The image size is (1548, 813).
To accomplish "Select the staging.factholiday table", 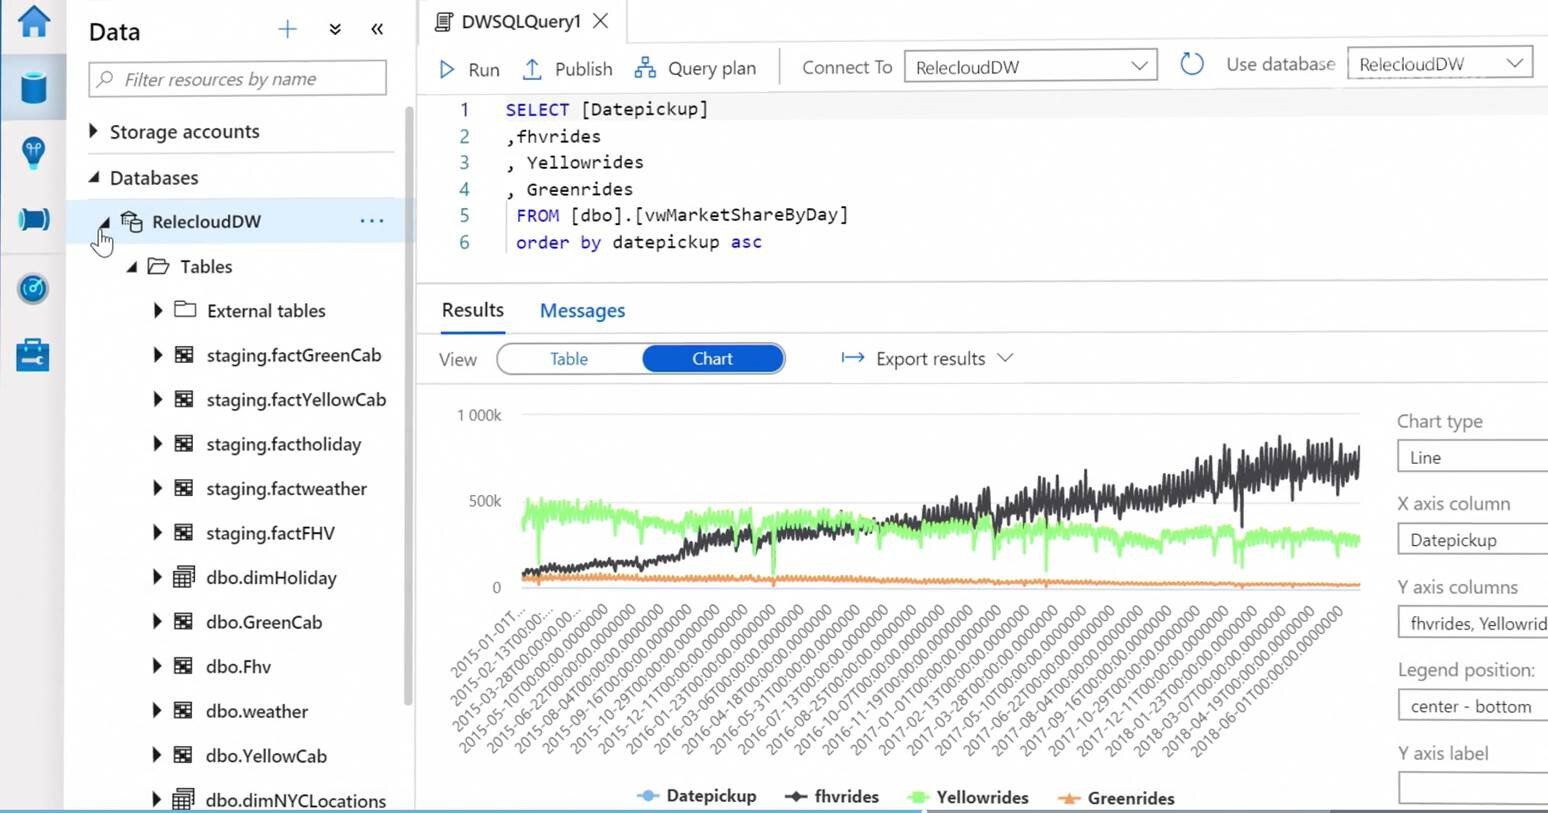I will pos(283,444).
